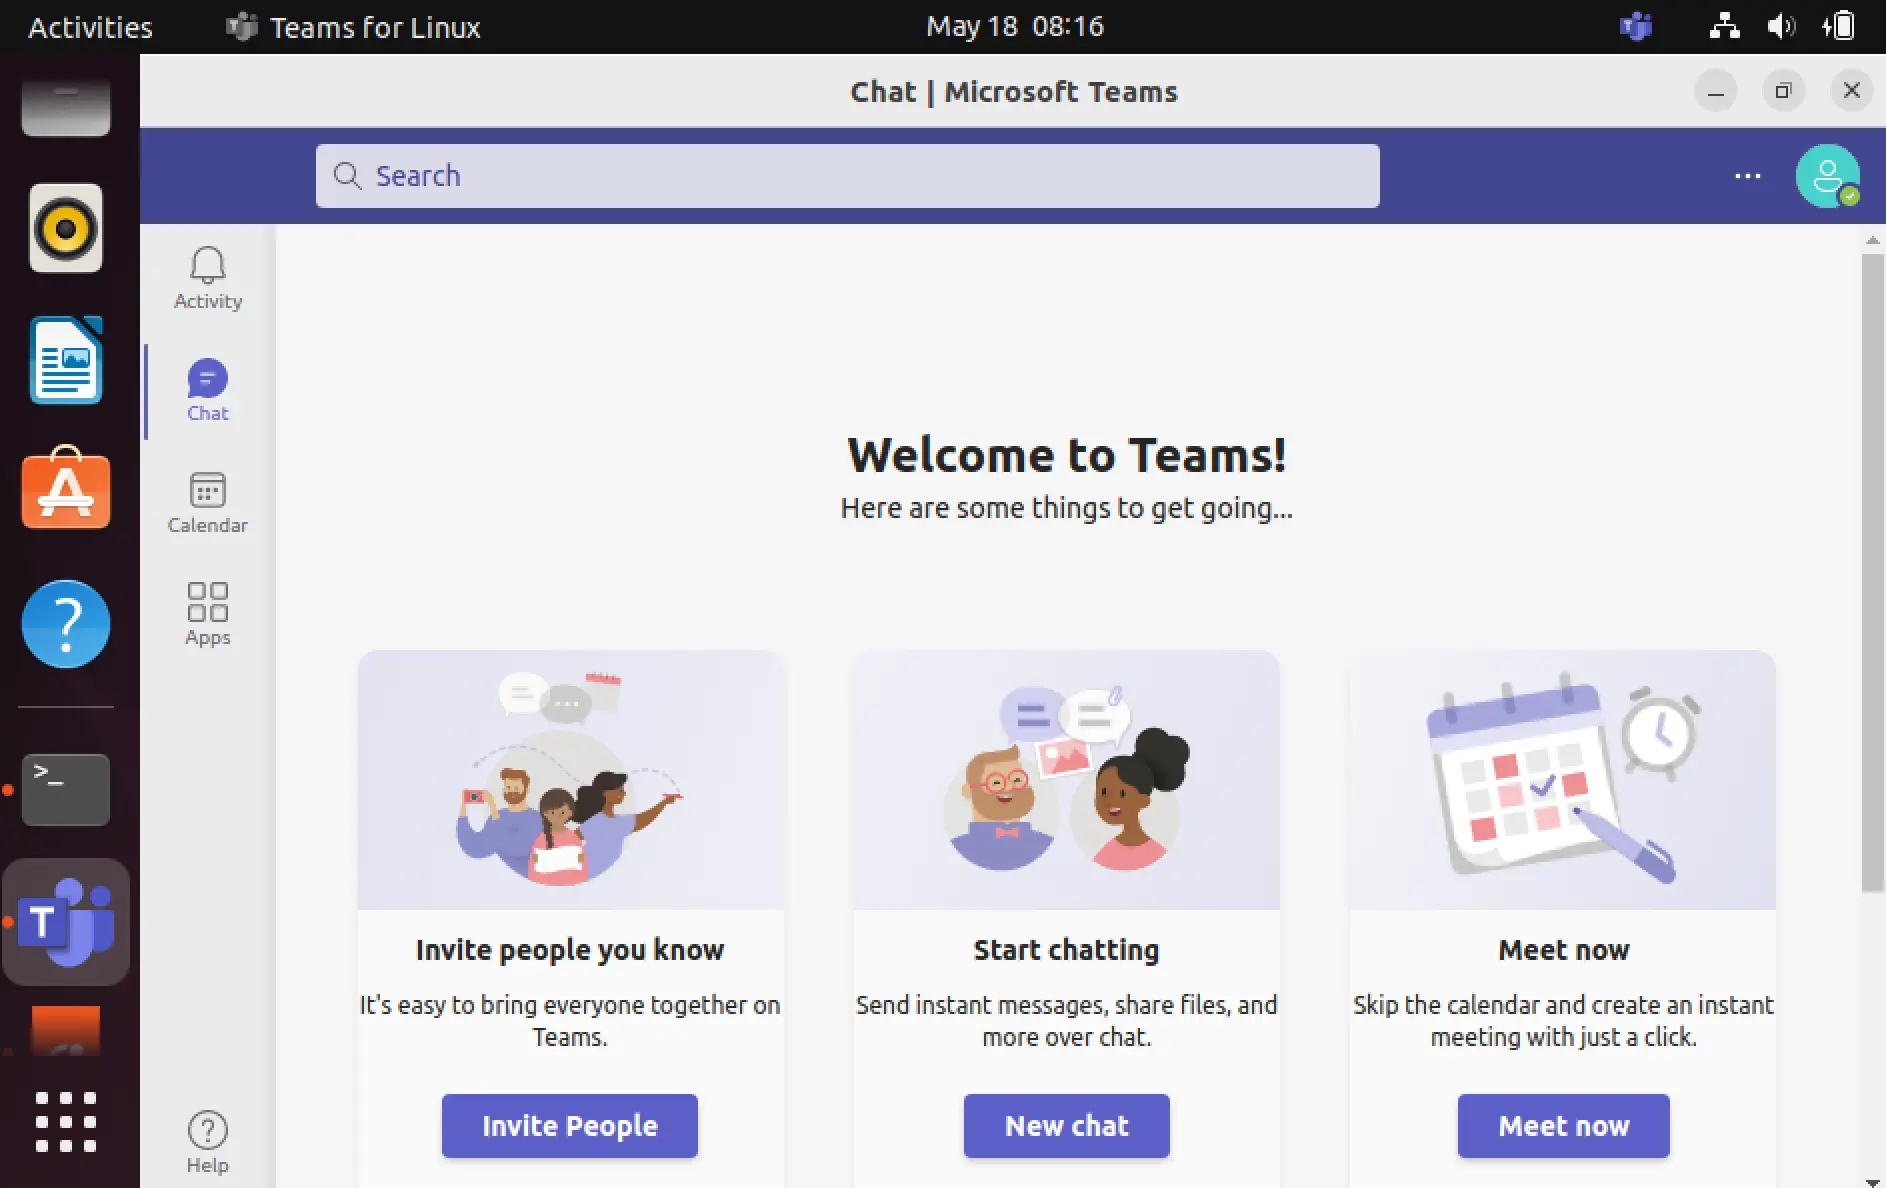This screenshot has height=1188, width=1886.
Task: Open the Teams for Linux app menu
Action: tap(354, 27)
